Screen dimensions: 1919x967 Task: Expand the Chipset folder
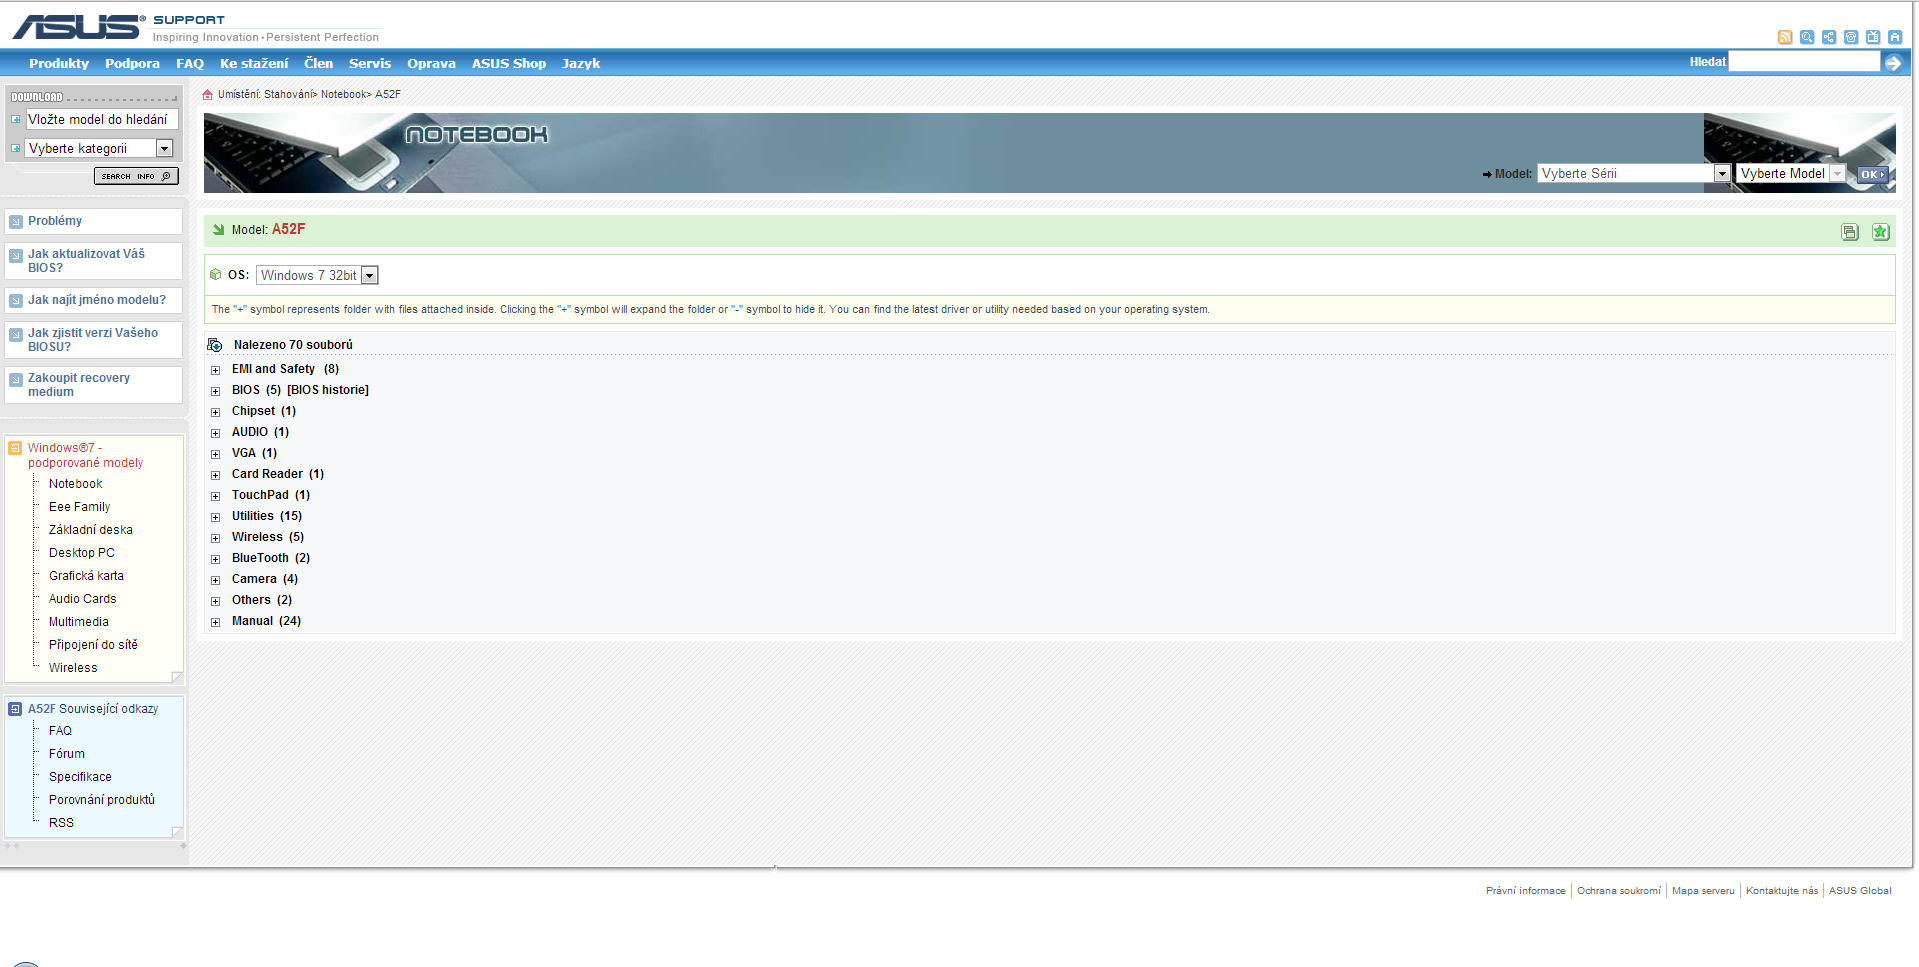pos(215,412)
